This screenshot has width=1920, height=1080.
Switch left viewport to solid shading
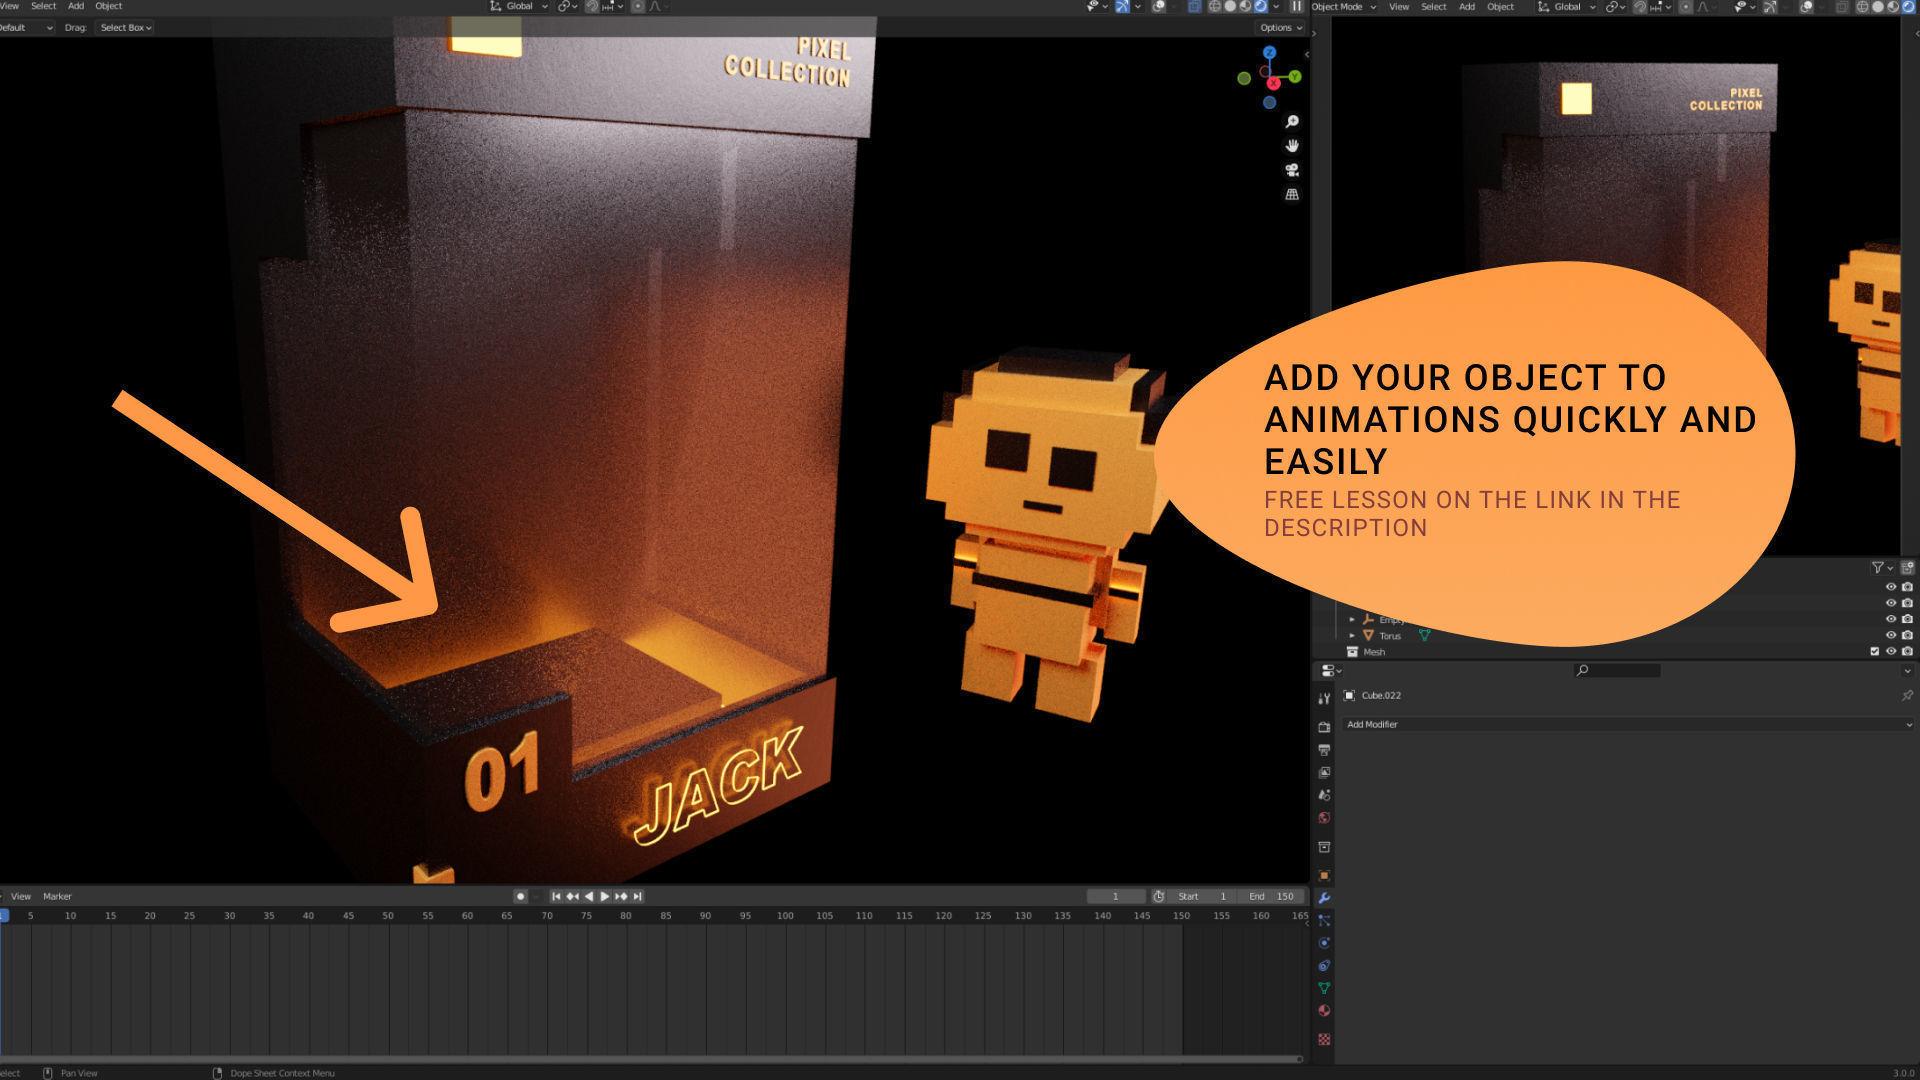point(1230,6)
